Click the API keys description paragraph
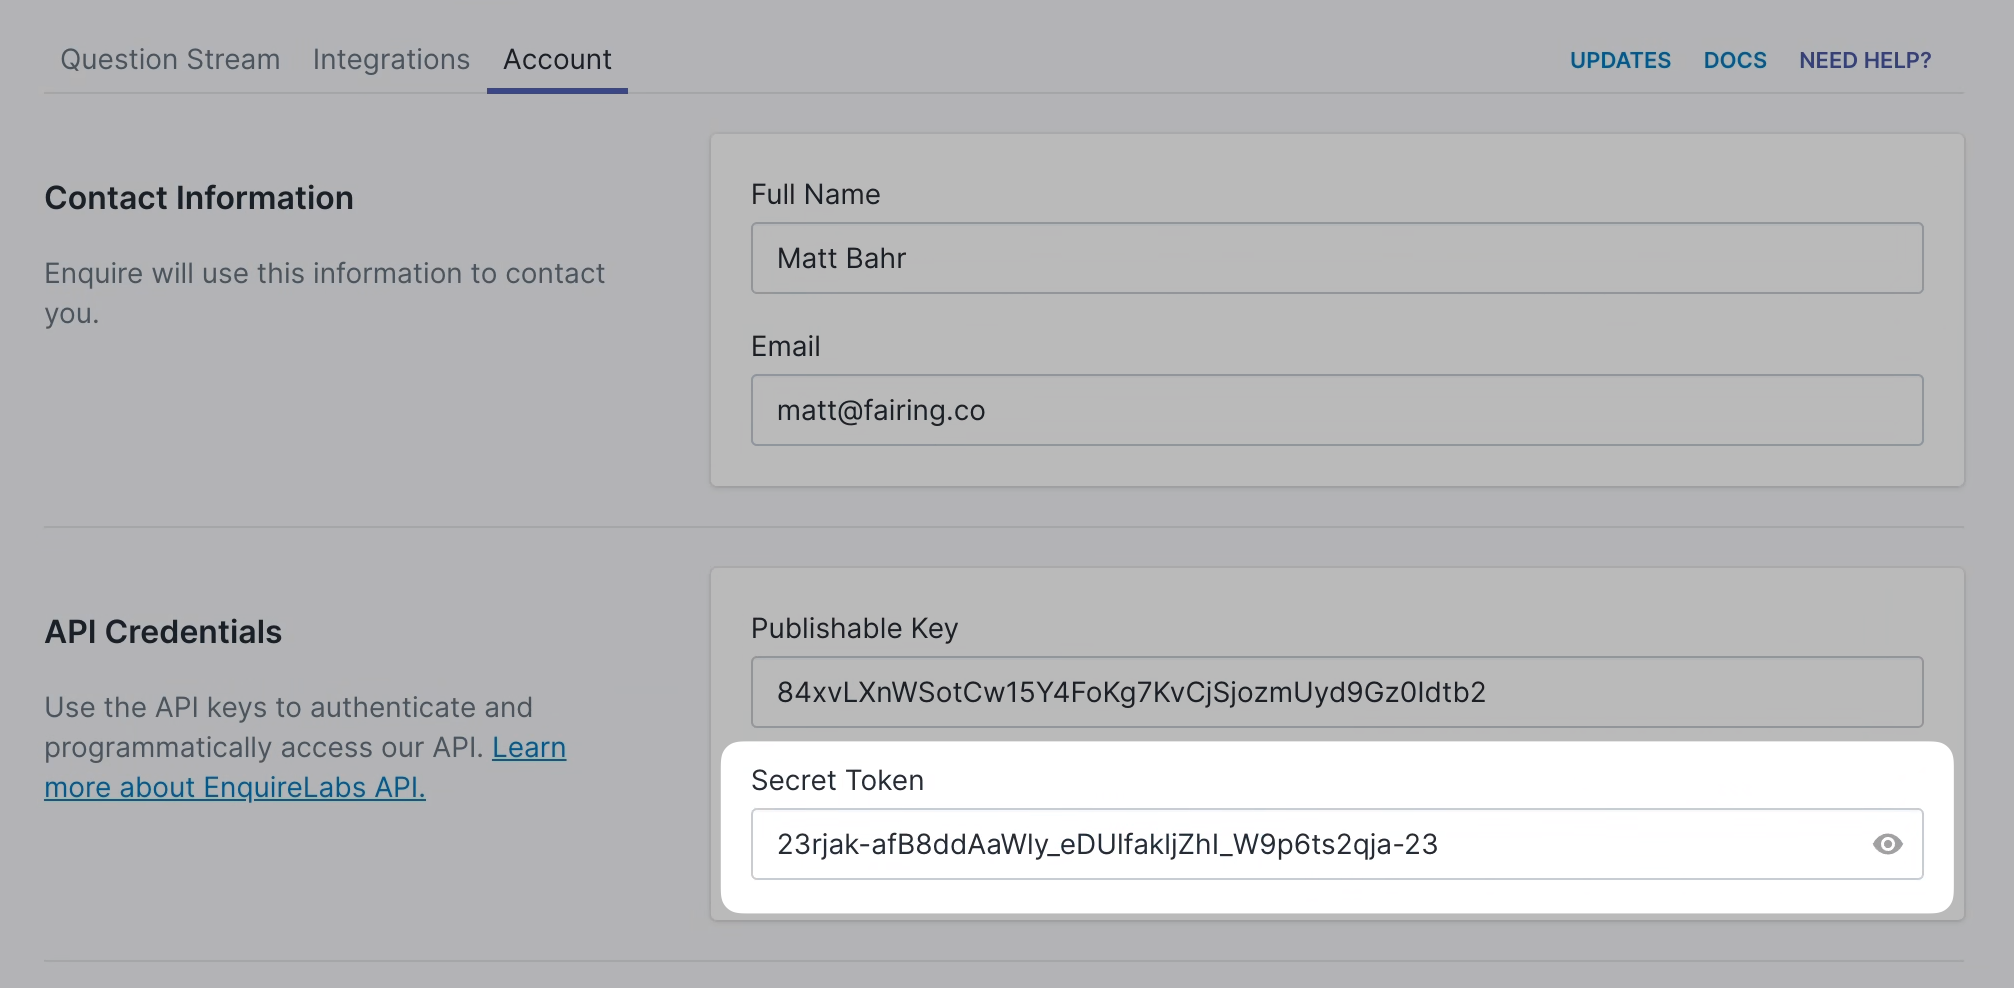Screen dimensions: 2014x988 [288, 708]
